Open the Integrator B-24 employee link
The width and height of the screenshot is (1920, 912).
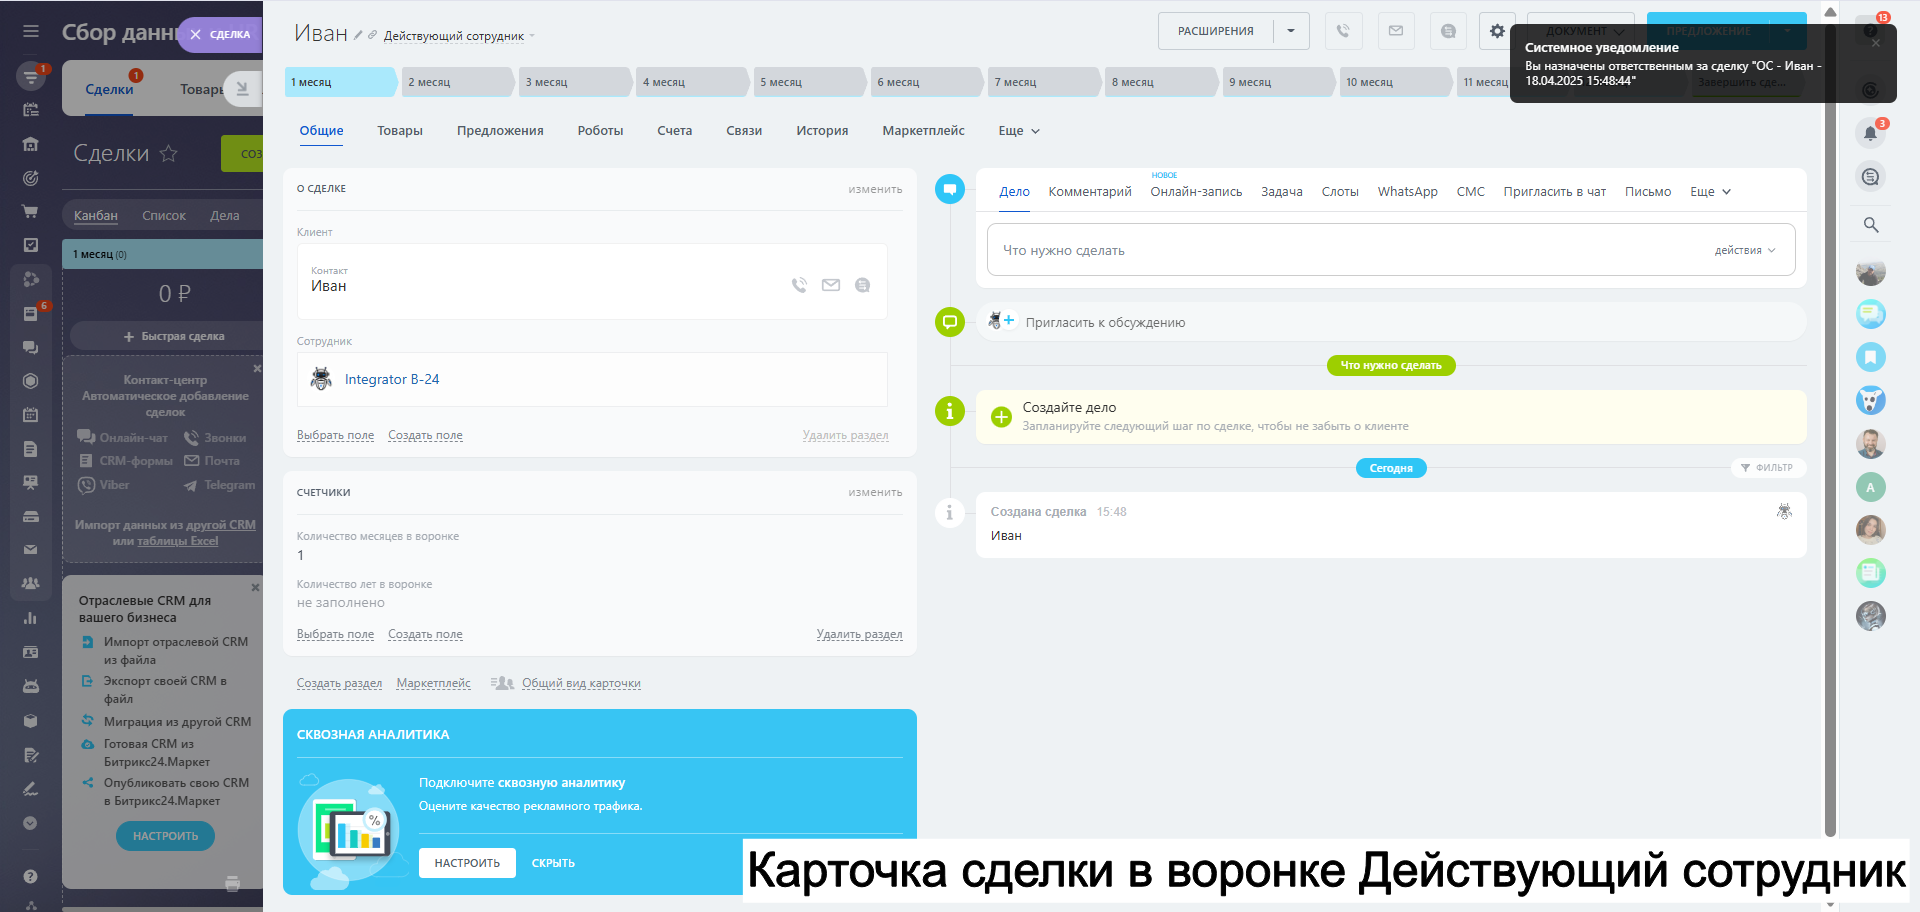392,379
